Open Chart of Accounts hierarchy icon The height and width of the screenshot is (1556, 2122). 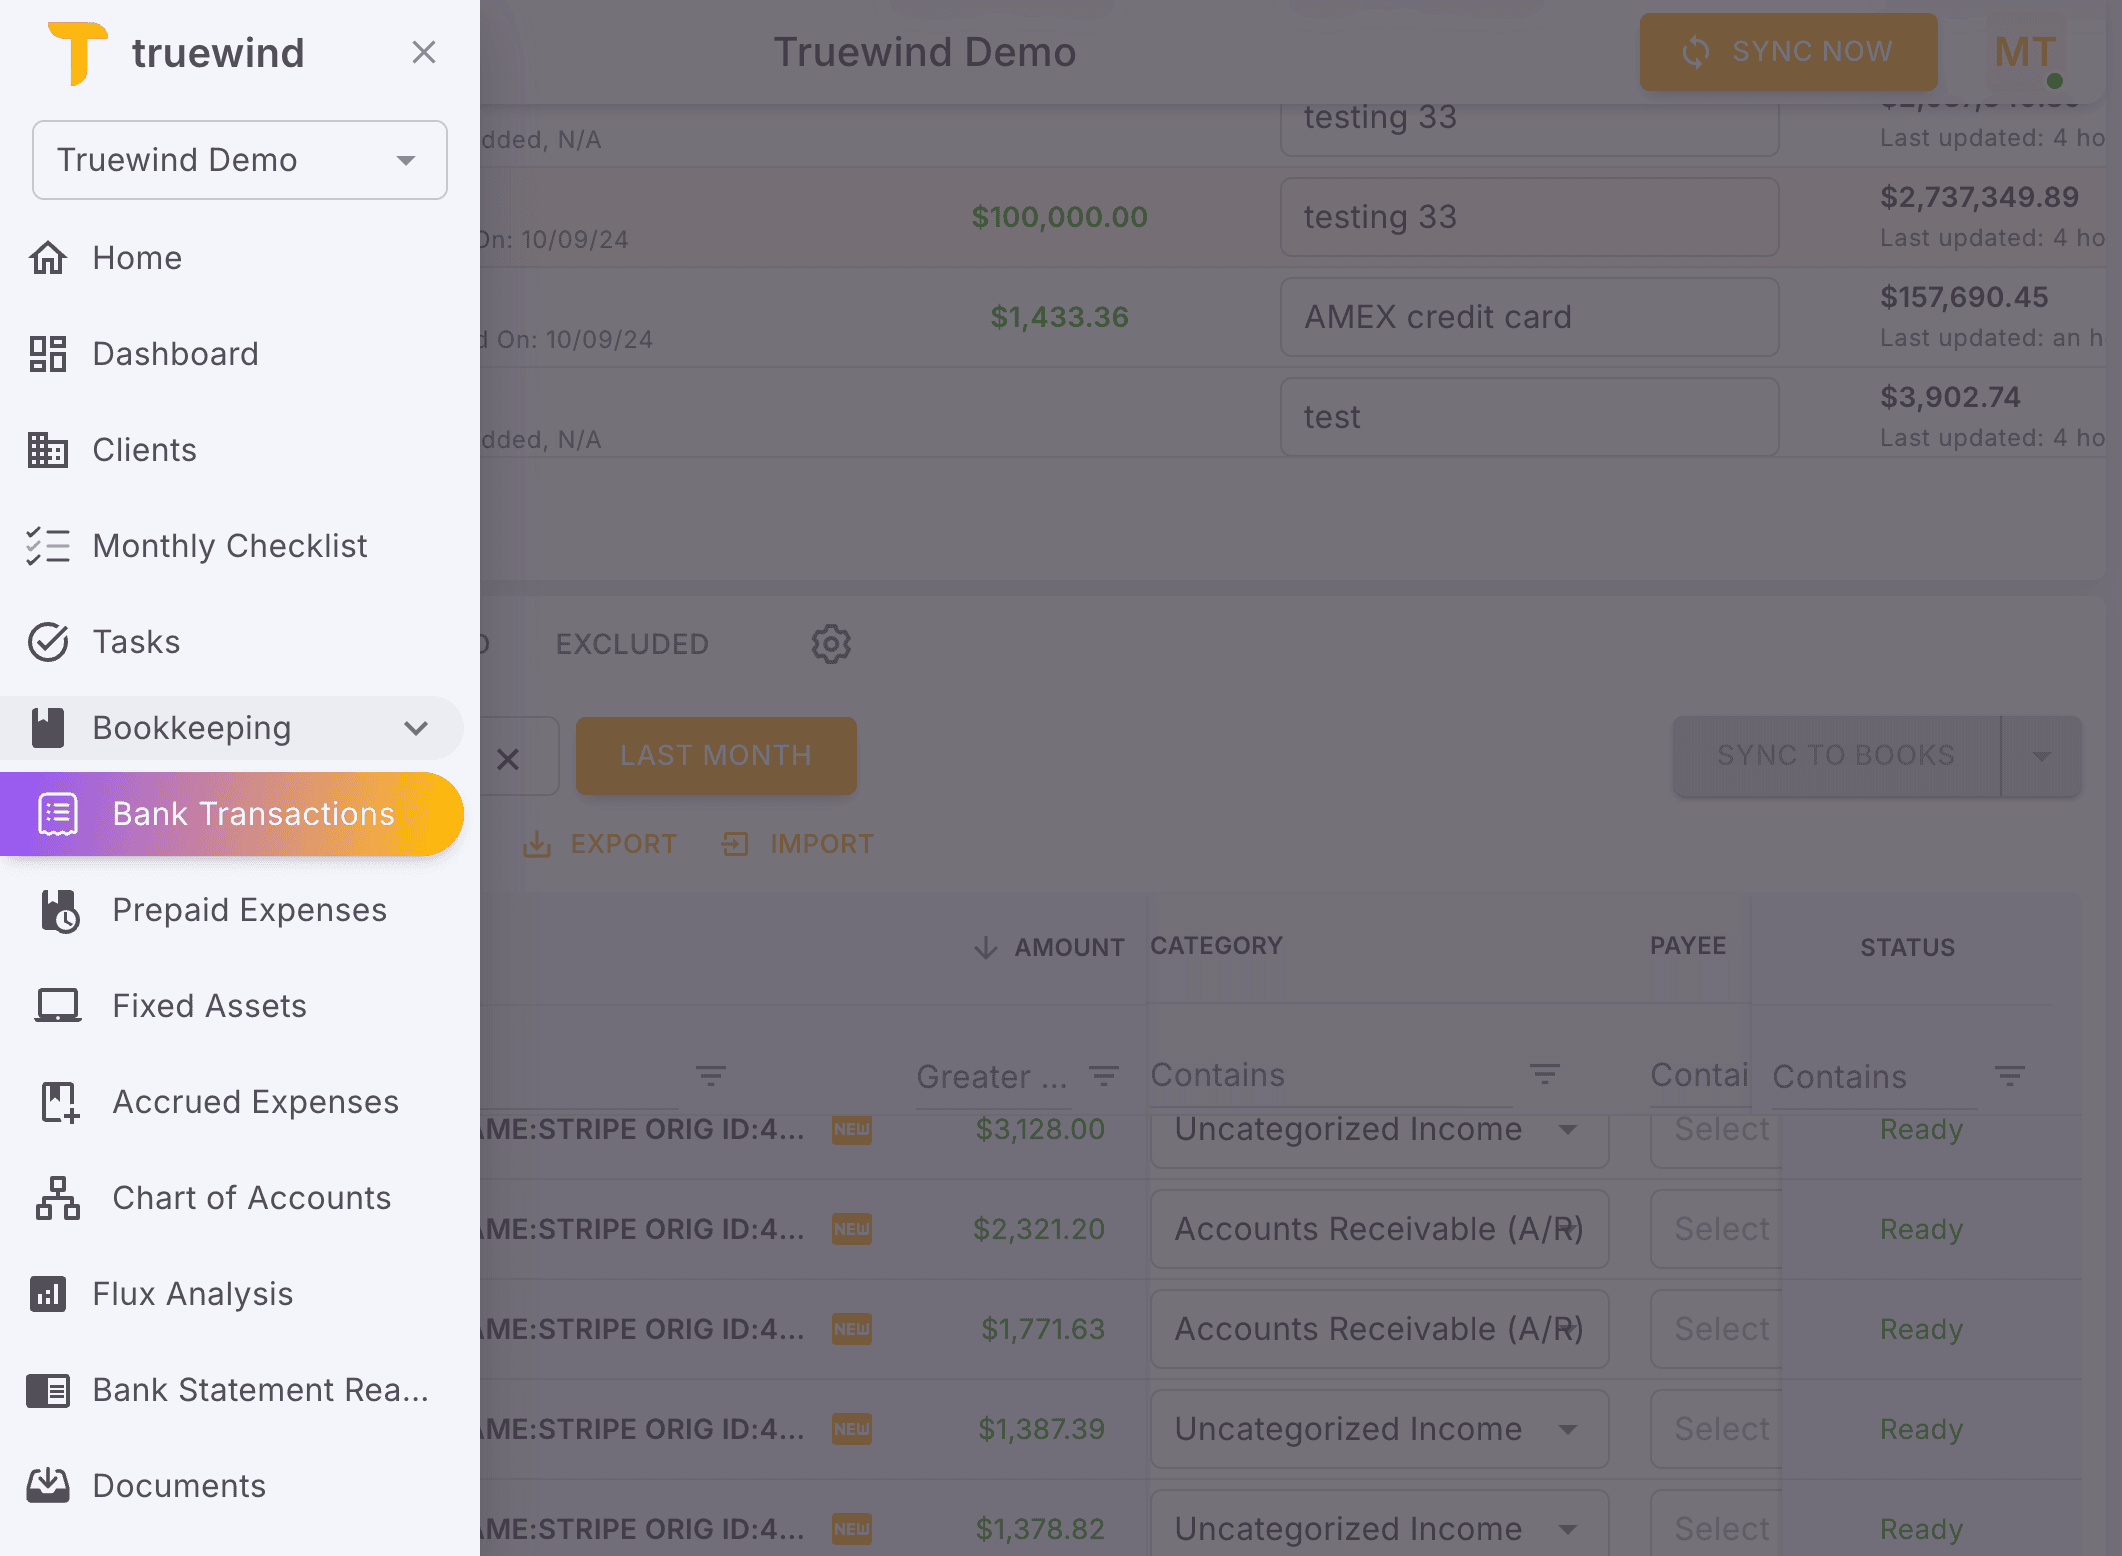pos(57,1198)
